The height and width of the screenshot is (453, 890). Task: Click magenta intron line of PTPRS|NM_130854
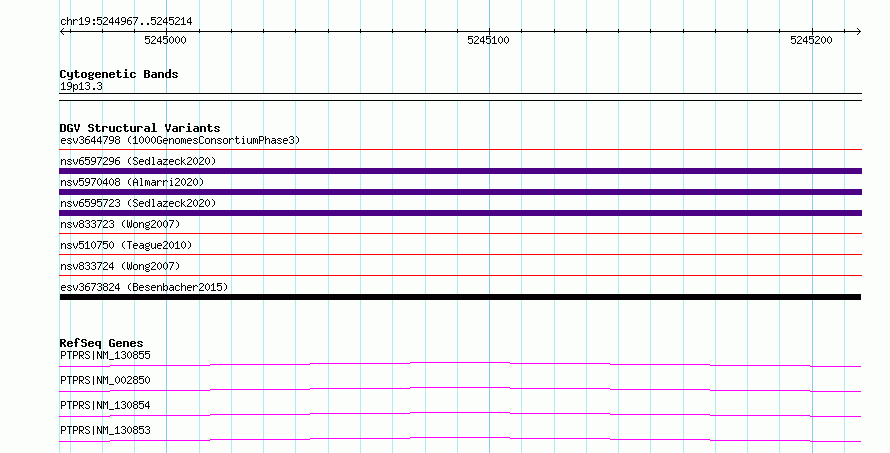[460, 414]
